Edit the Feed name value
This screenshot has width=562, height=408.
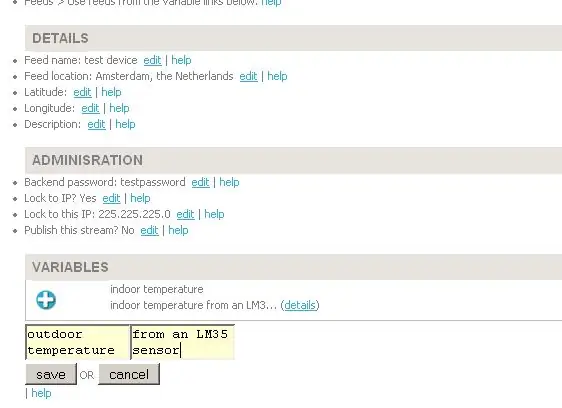point(152,60)
